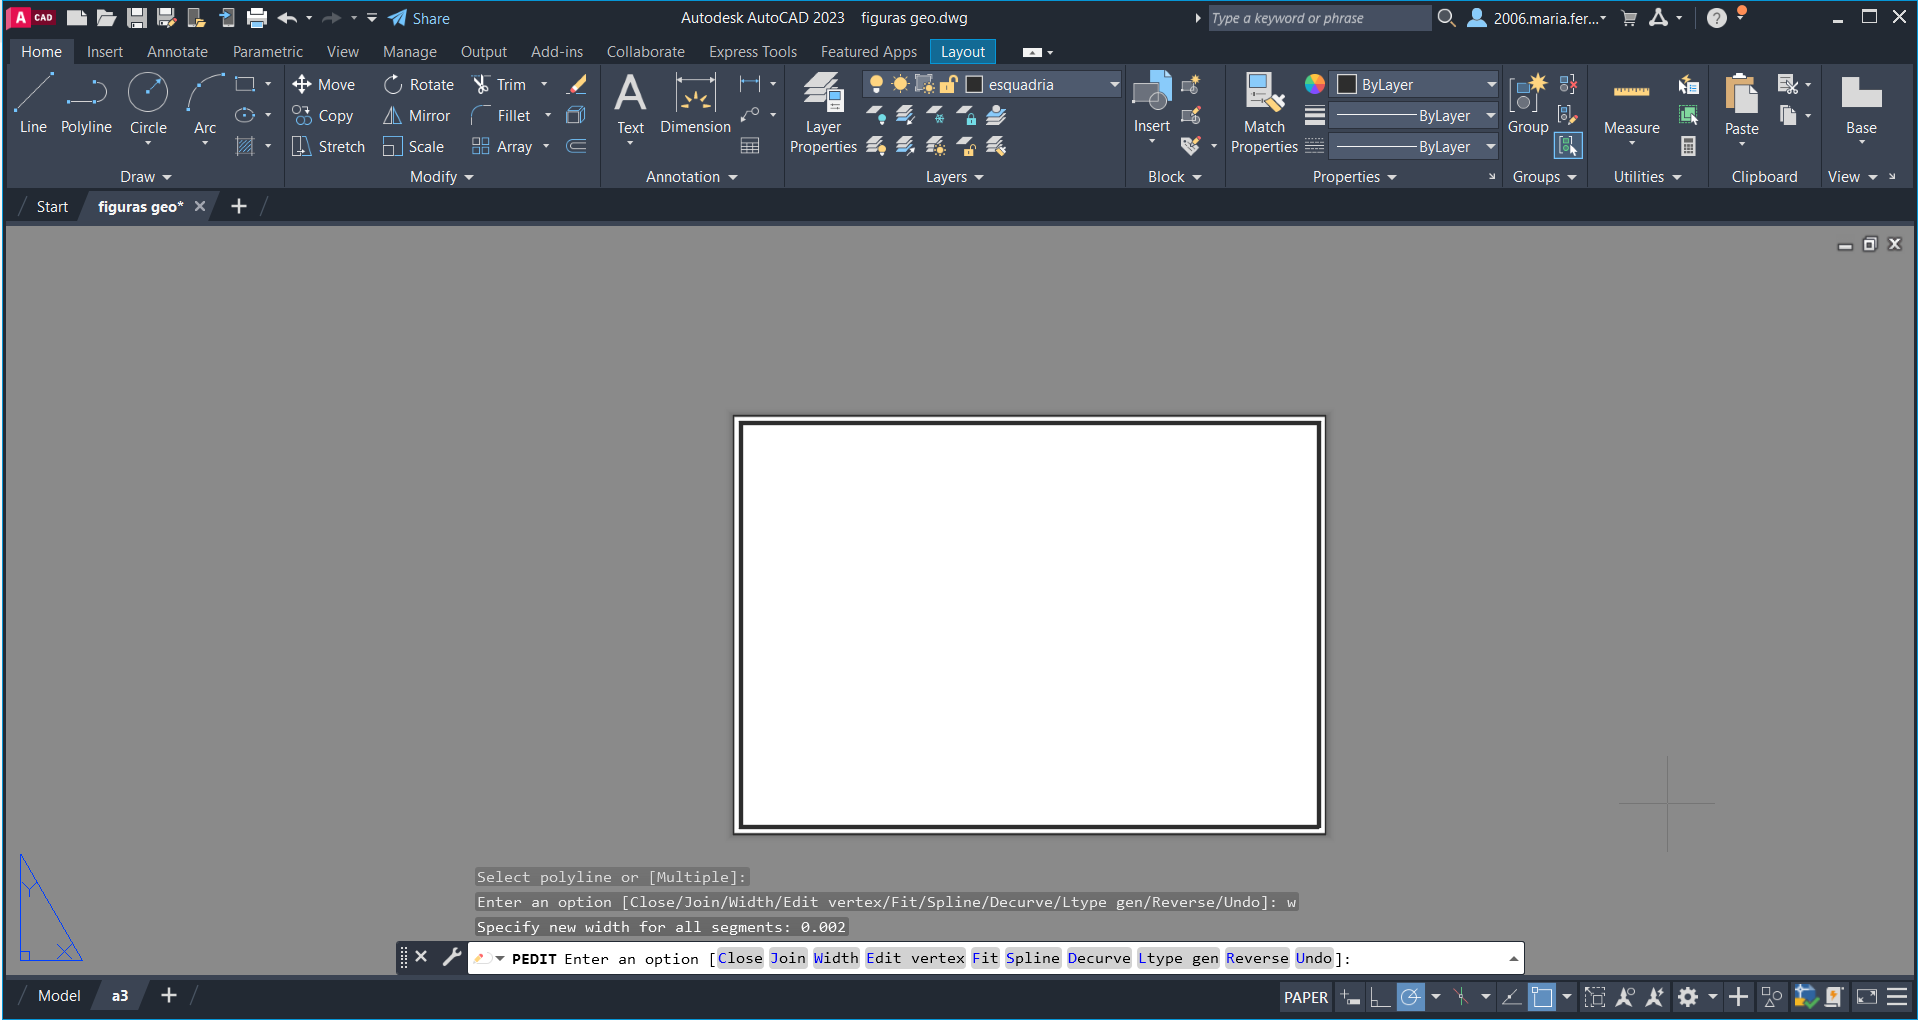Click the Erase tool icon
This screenshot has width=1918, height=1020.
577,85
